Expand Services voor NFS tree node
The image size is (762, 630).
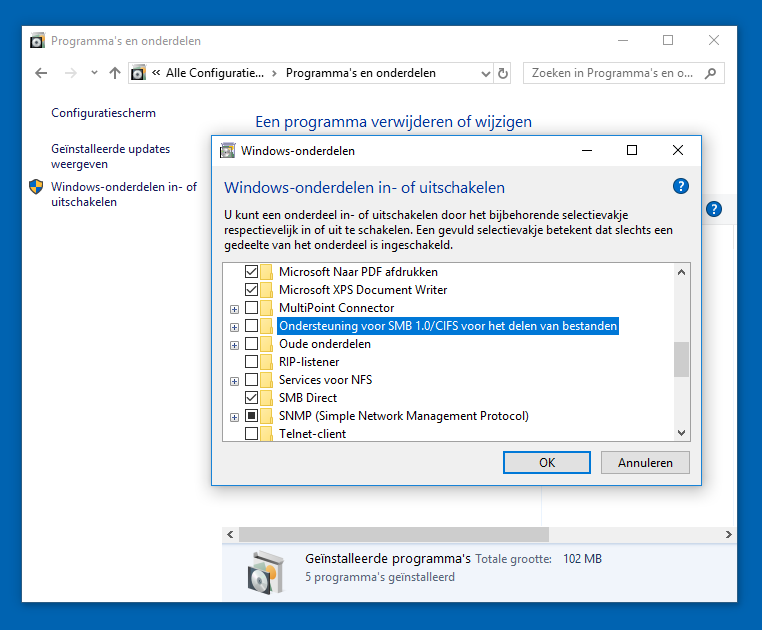coord(234,382)
